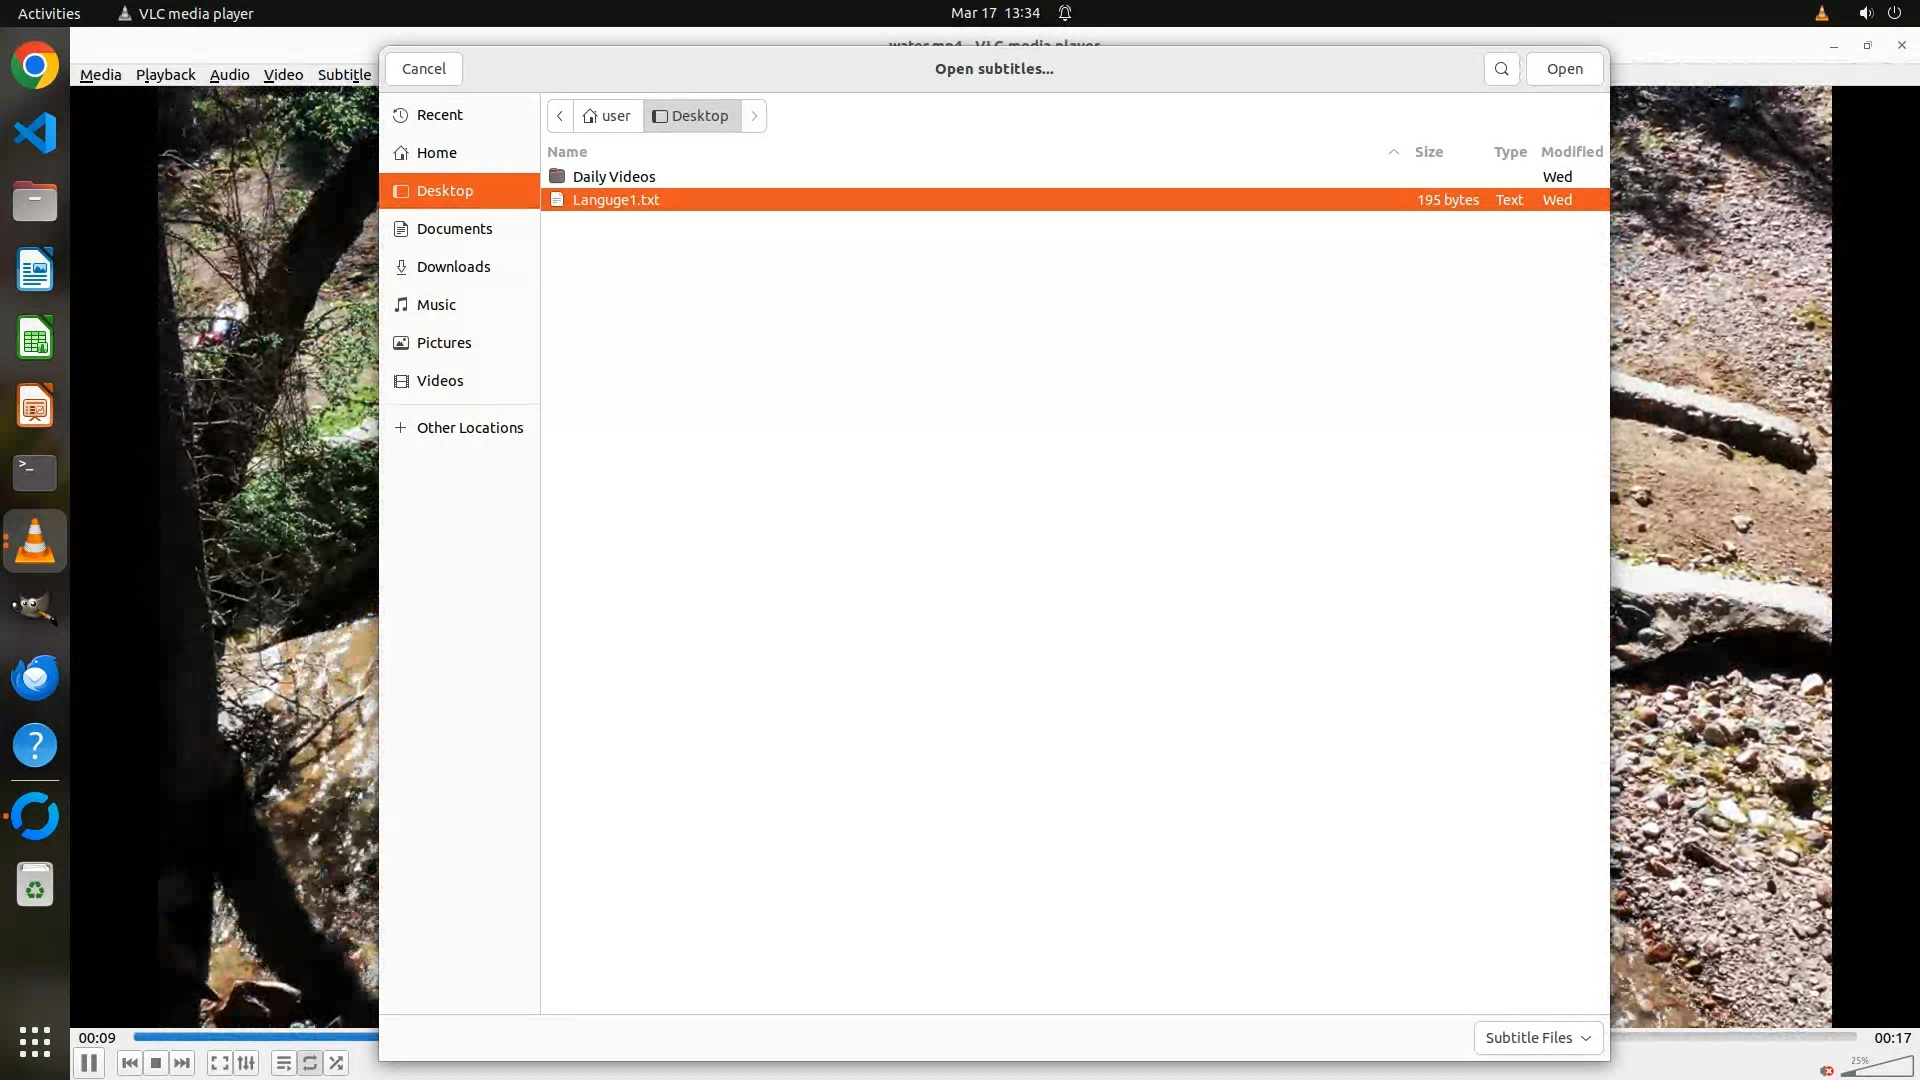Skip to previous media track

(x=129, y=1063)
